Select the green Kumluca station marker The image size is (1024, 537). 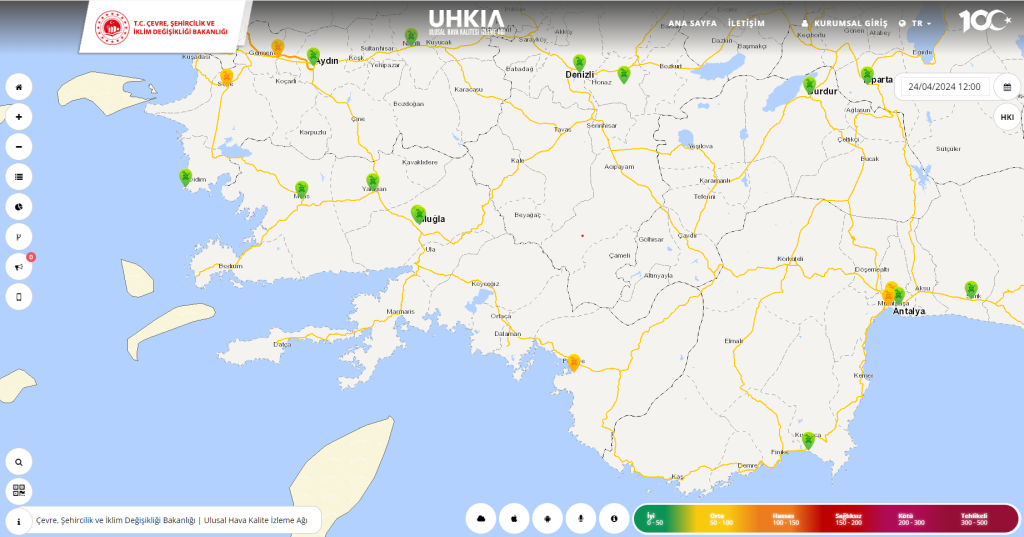coord(808,440)
